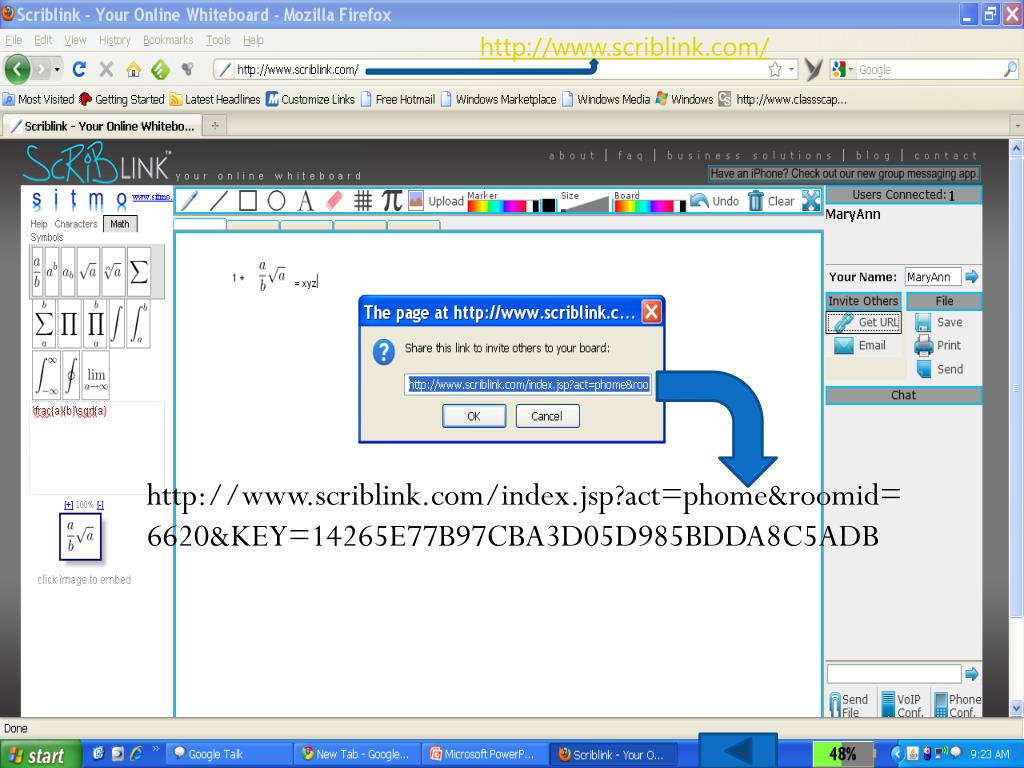Insert the infinite bounds integral symbol
This screenshot has height=768, width=1024.
tap(46, 375)
